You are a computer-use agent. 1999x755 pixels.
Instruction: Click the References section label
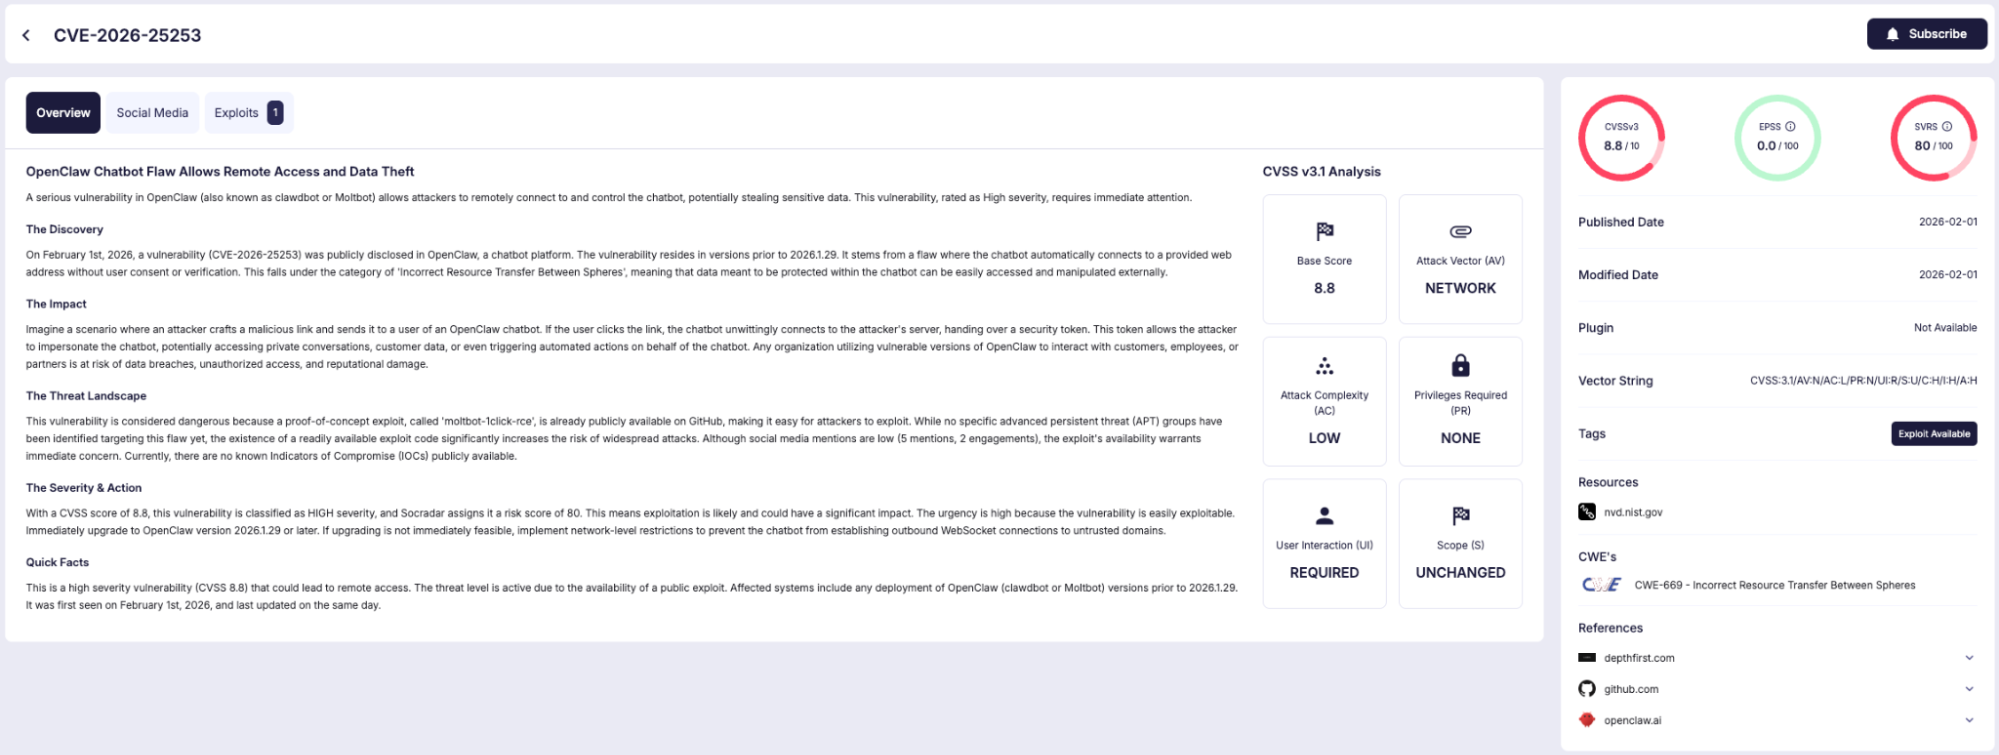click(1610, 628)
